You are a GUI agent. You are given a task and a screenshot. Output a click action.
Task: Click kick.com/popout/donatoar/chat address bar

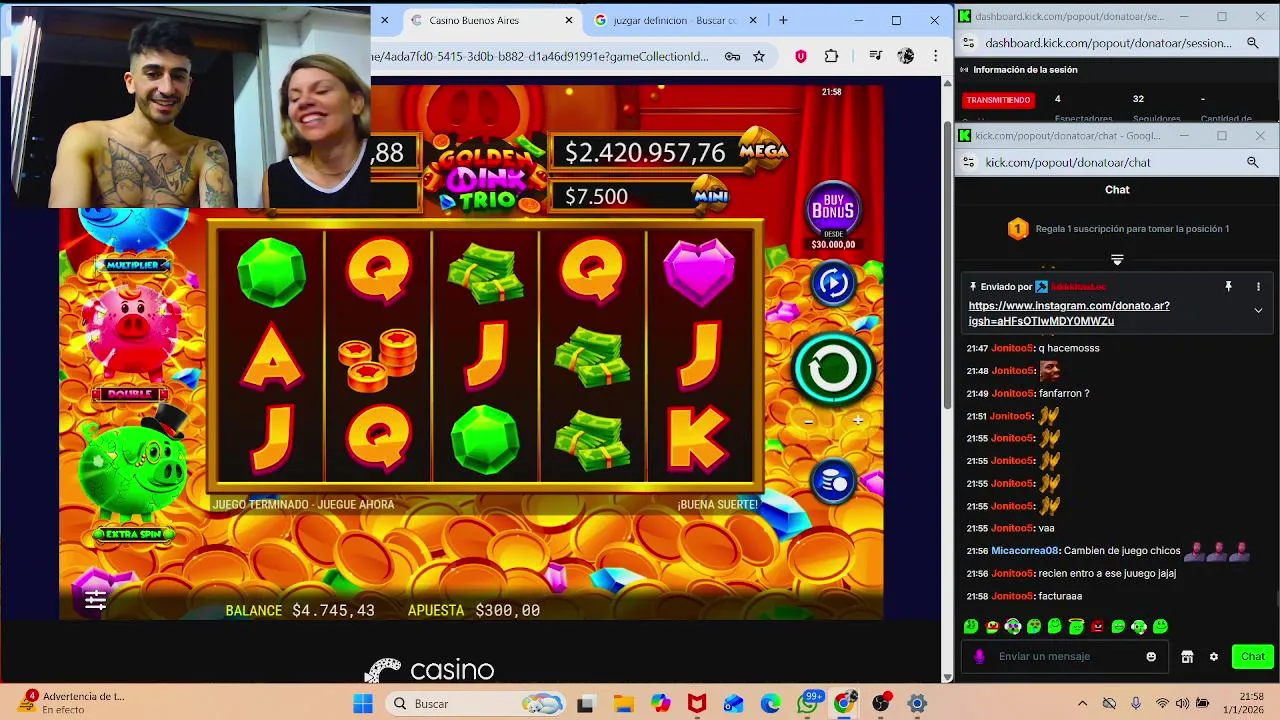(1068, 162)
